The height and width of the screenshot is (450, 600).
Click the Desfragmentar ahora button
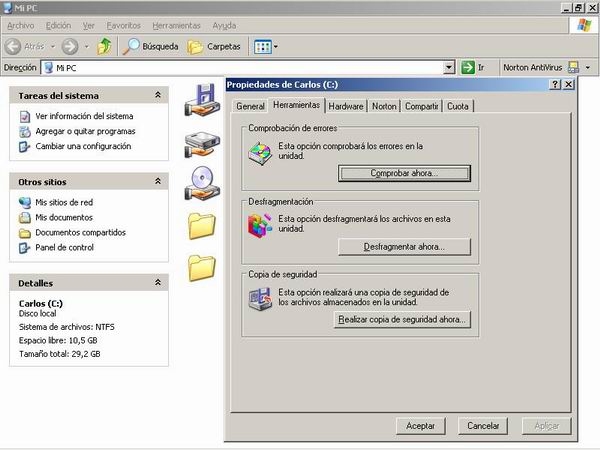404,247
